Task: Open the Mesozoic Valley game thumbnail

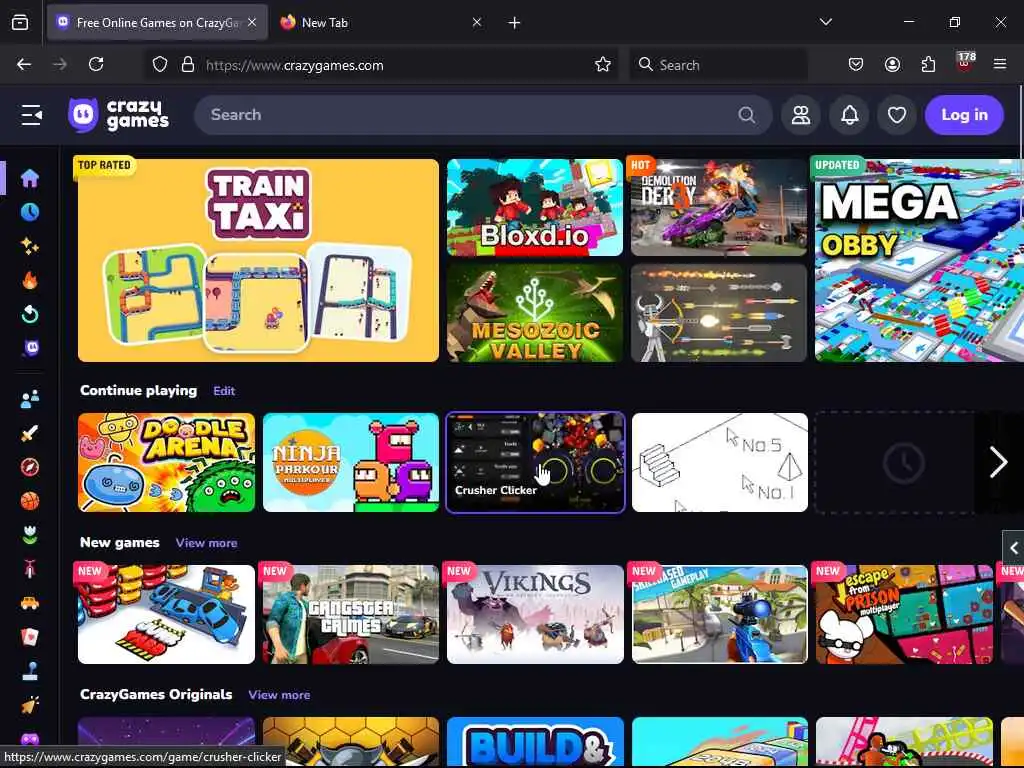Action: click(x=535, y=313)
